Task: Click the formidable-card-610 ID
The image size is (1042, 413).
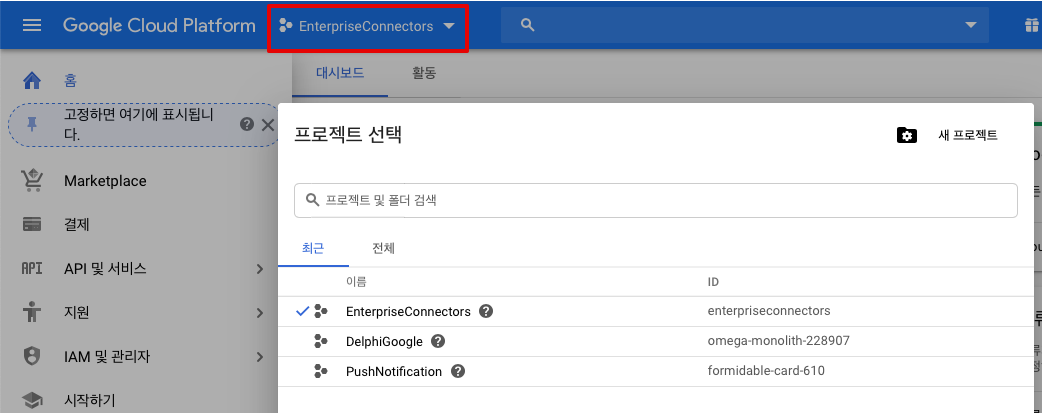Action: tap(766, 370)
